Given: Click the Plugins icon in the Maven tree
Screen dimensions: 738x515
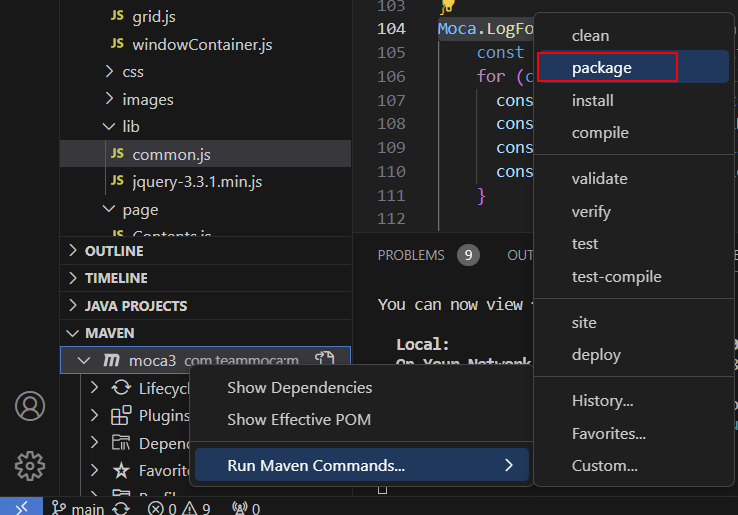Looking at the screenshot, I should [121, 415].
